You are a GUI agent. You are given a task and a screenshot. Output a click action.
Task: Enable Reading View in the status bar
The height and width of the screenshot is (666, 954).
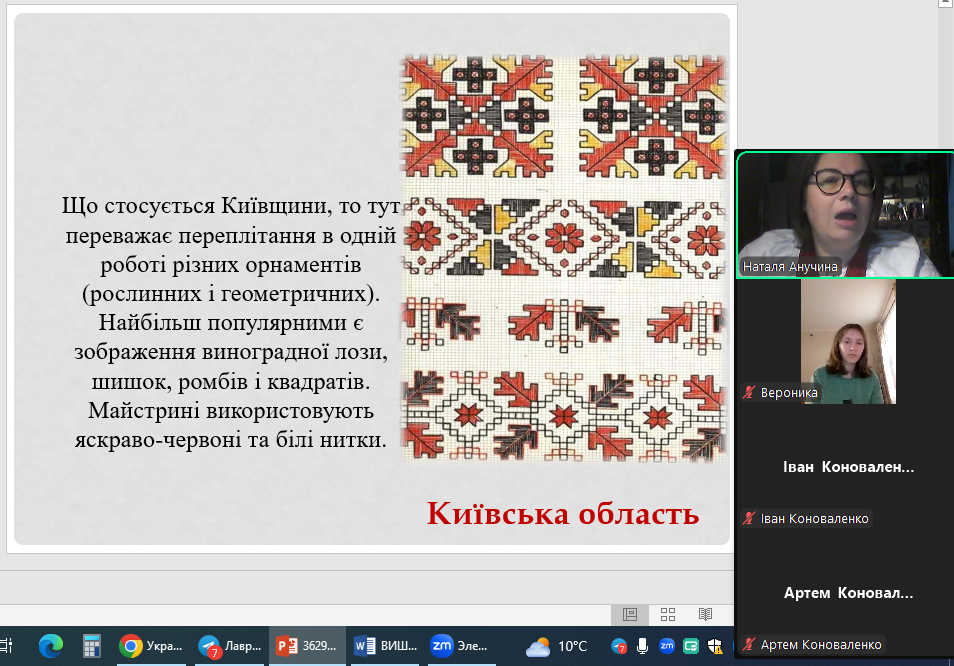pyautogui.click(x=705, y=614)
